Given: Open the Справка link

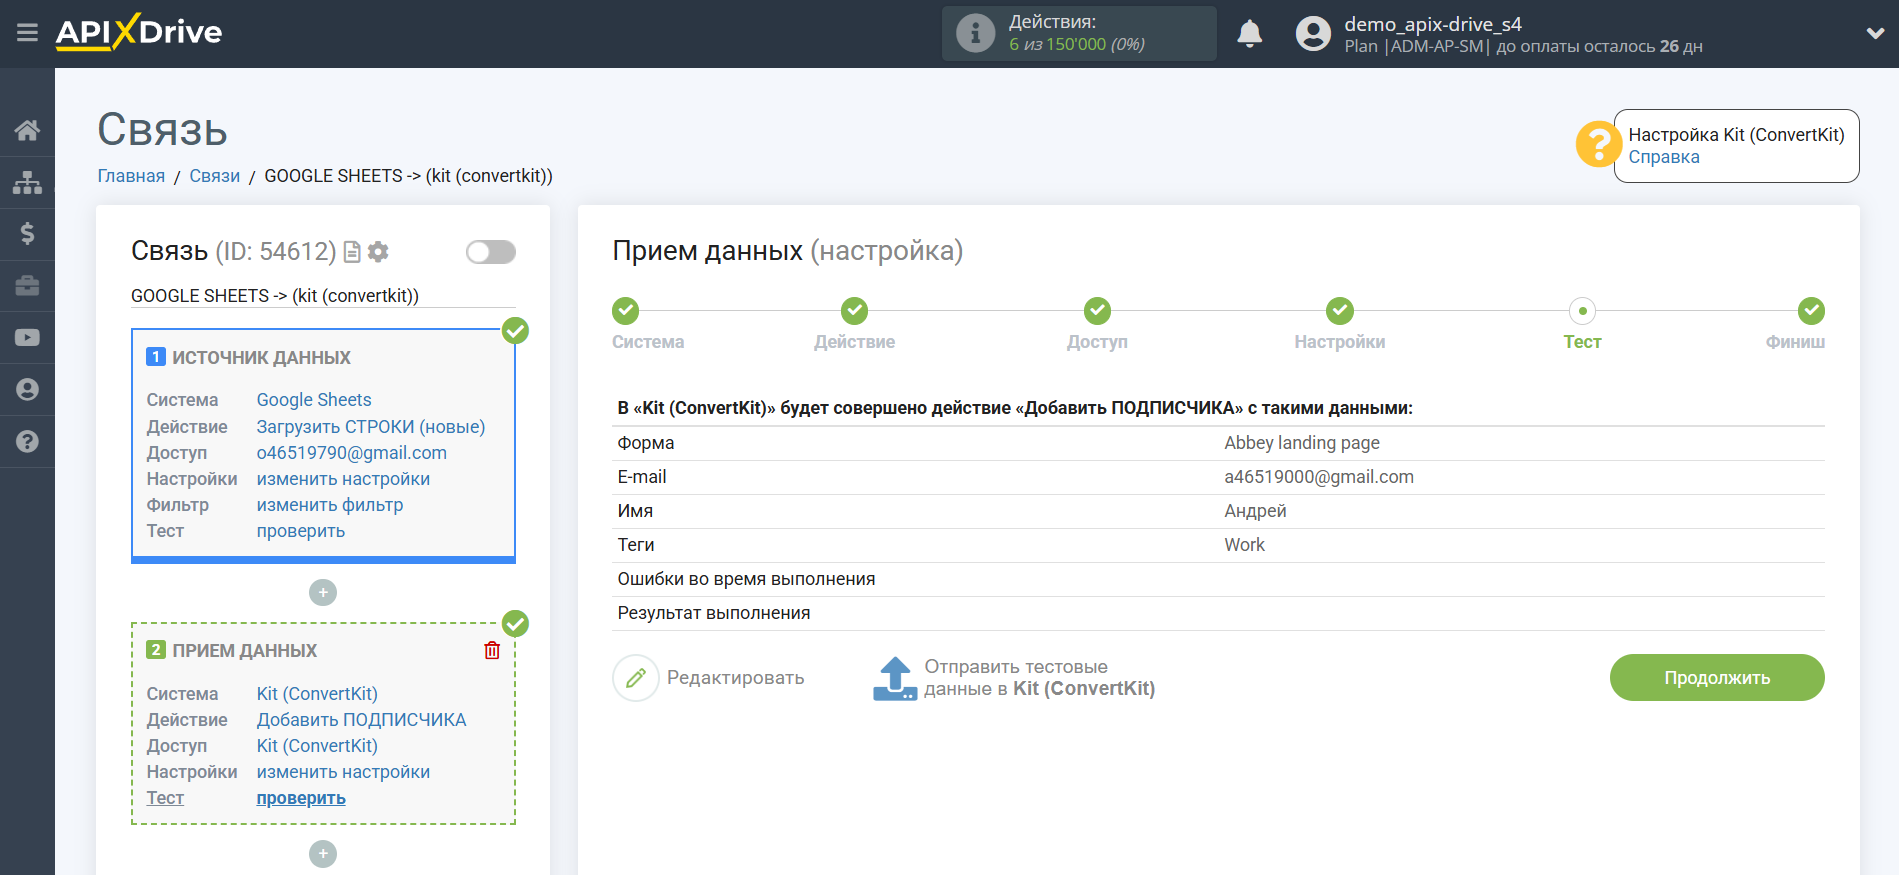Looking at the screenshot, I should pos(1663,157).
